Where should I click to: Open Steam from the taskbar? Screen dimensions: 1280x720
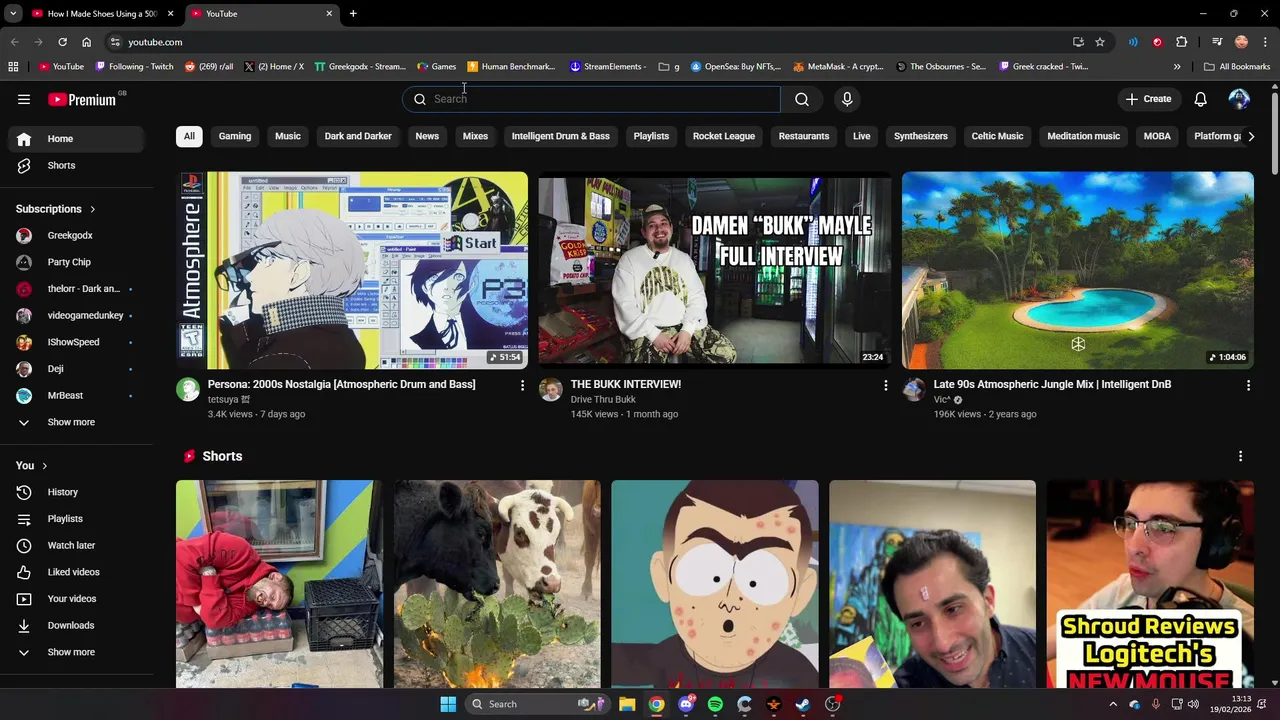coord(803,704)
